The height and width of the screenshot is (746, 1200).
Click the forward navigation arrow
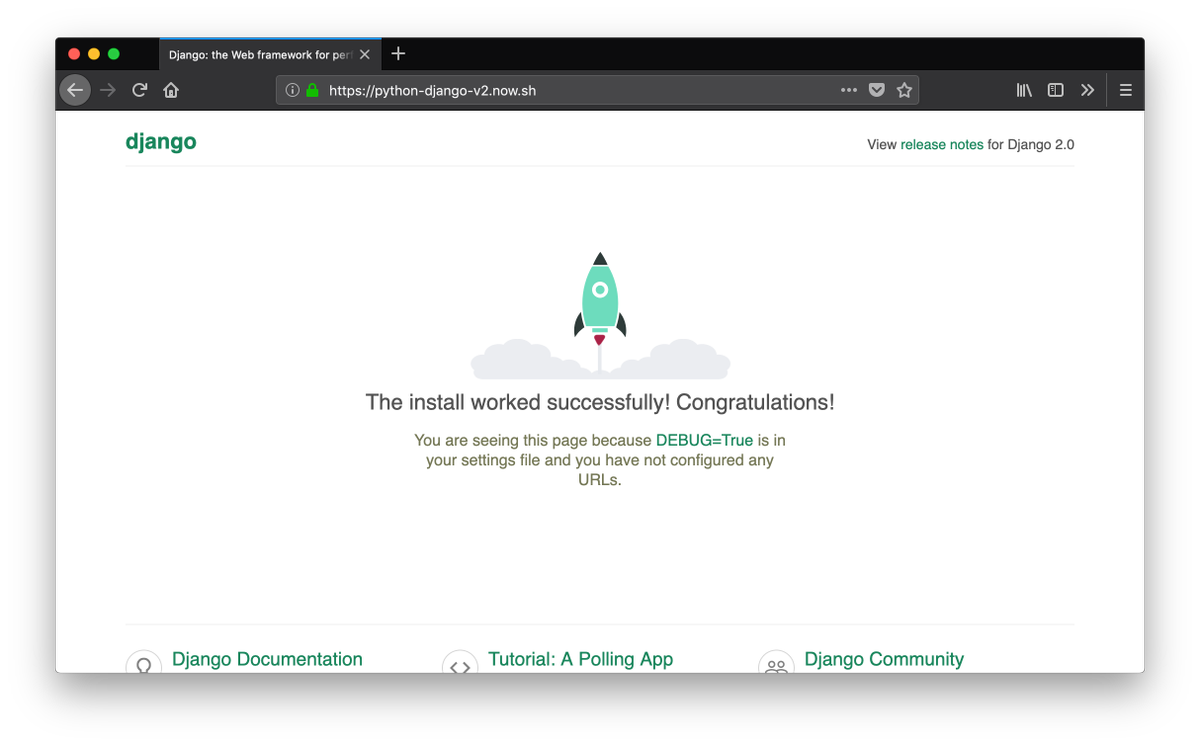tap(108, 90)
